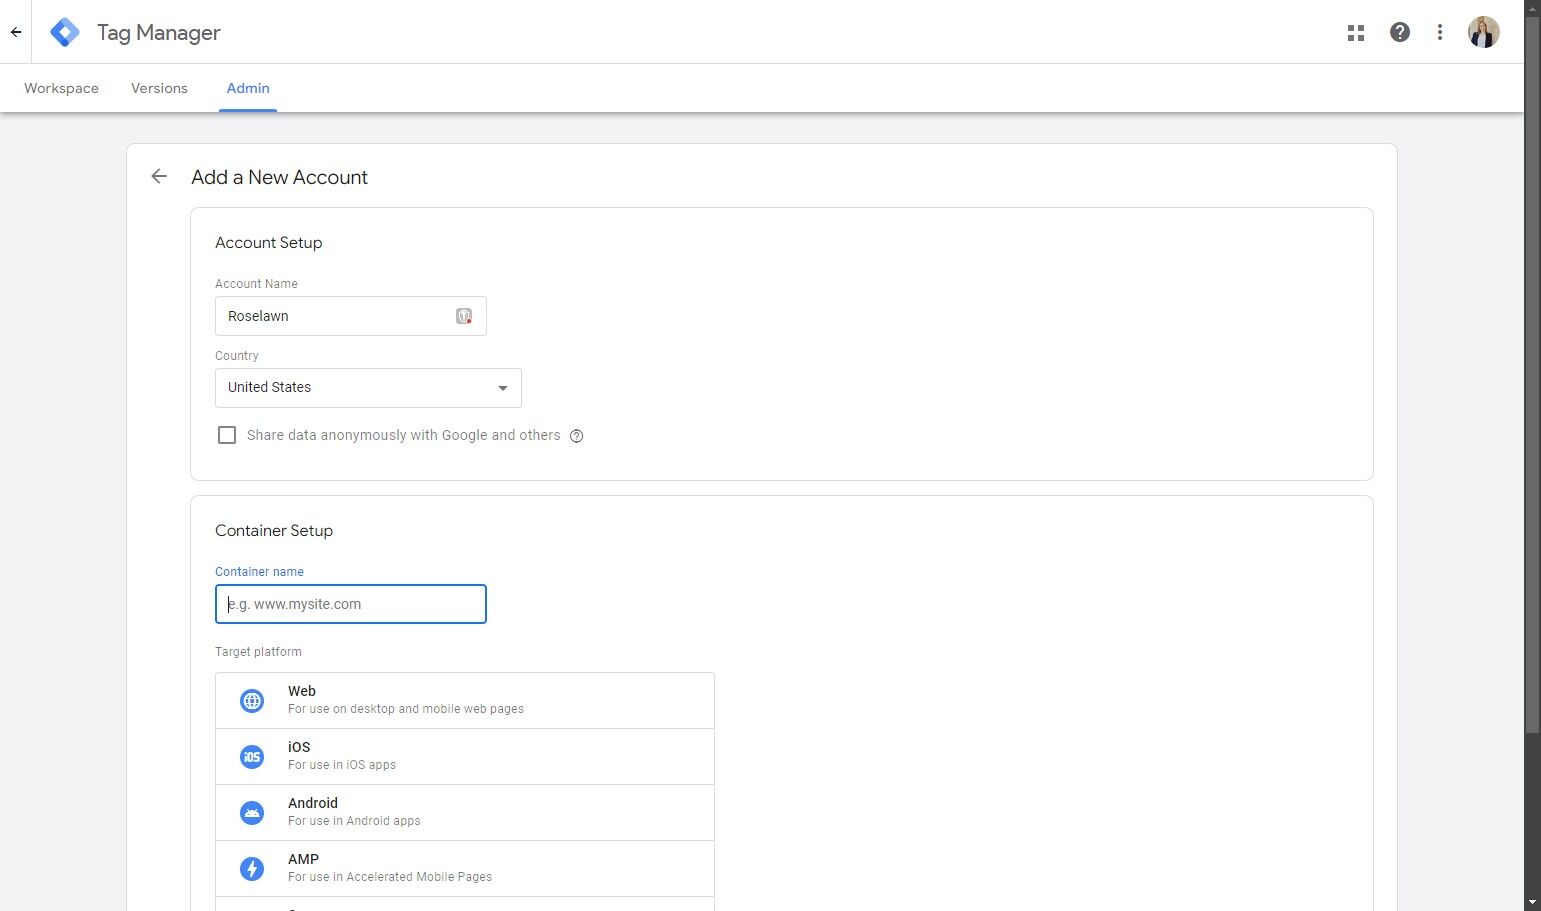Click the Container Setup heading
Viewport: 1541px width, 911px height.
pos(274,531)
